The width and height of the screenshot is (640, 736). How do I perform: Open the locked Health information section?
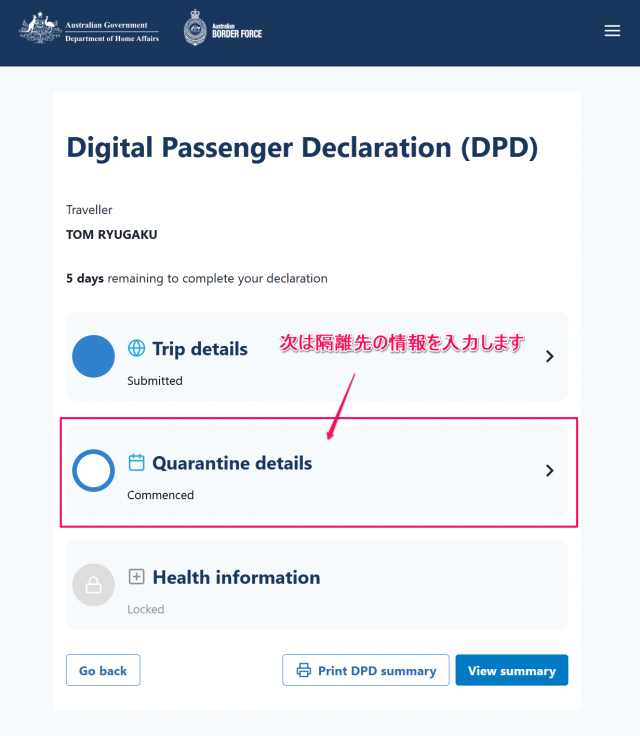pyautogui.click(x=317, y=585)
